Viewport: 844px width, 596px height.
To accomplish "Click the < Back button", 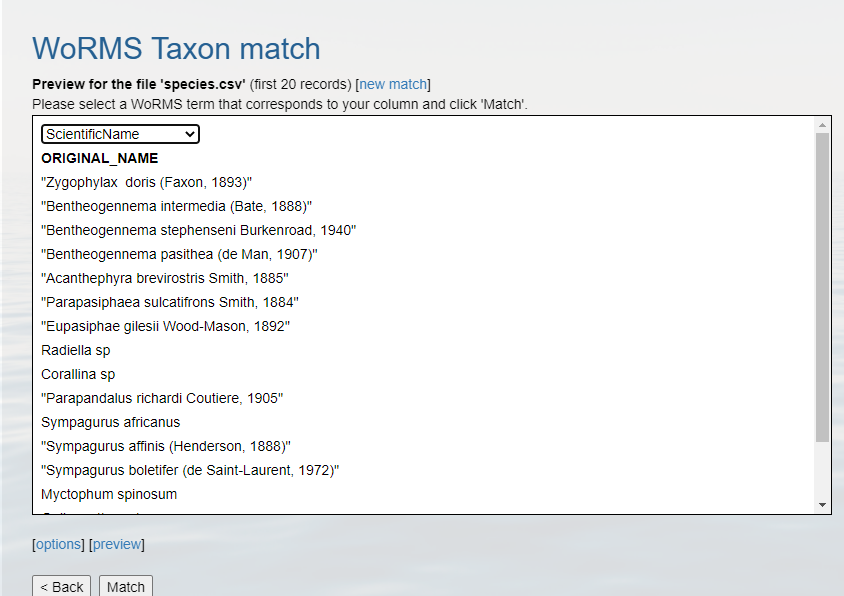I will pos(61,586).
